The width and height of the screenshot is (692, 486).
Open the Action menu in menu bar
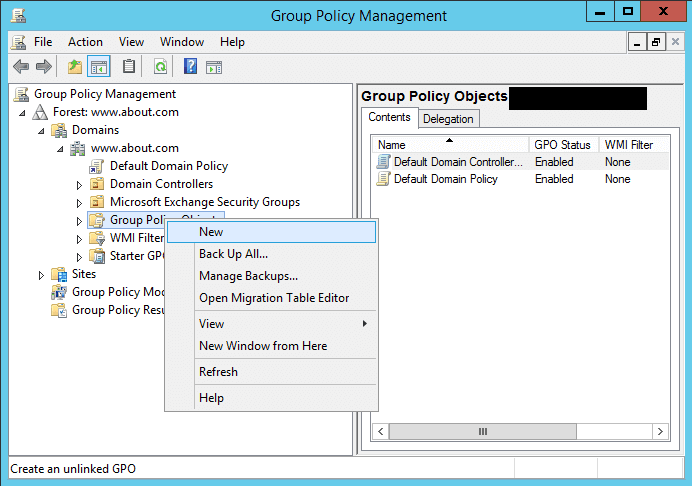[x=85, y=42]
